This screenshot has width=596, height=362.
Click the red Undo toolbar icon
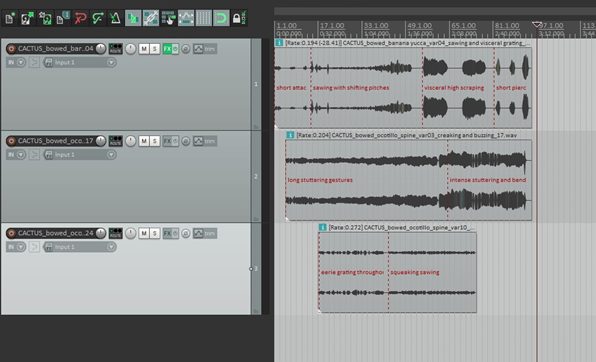tap(81, 18)
